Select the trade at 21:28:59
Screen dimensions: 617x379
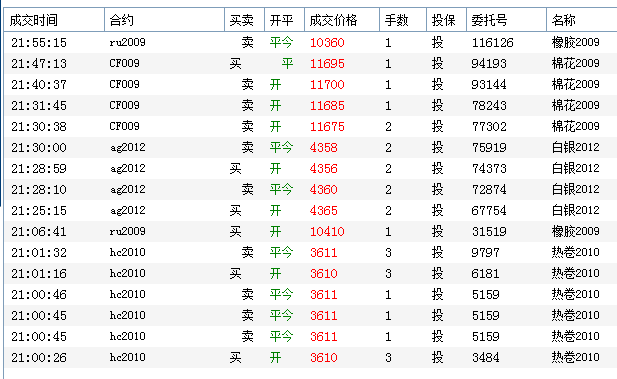point(310,168)
